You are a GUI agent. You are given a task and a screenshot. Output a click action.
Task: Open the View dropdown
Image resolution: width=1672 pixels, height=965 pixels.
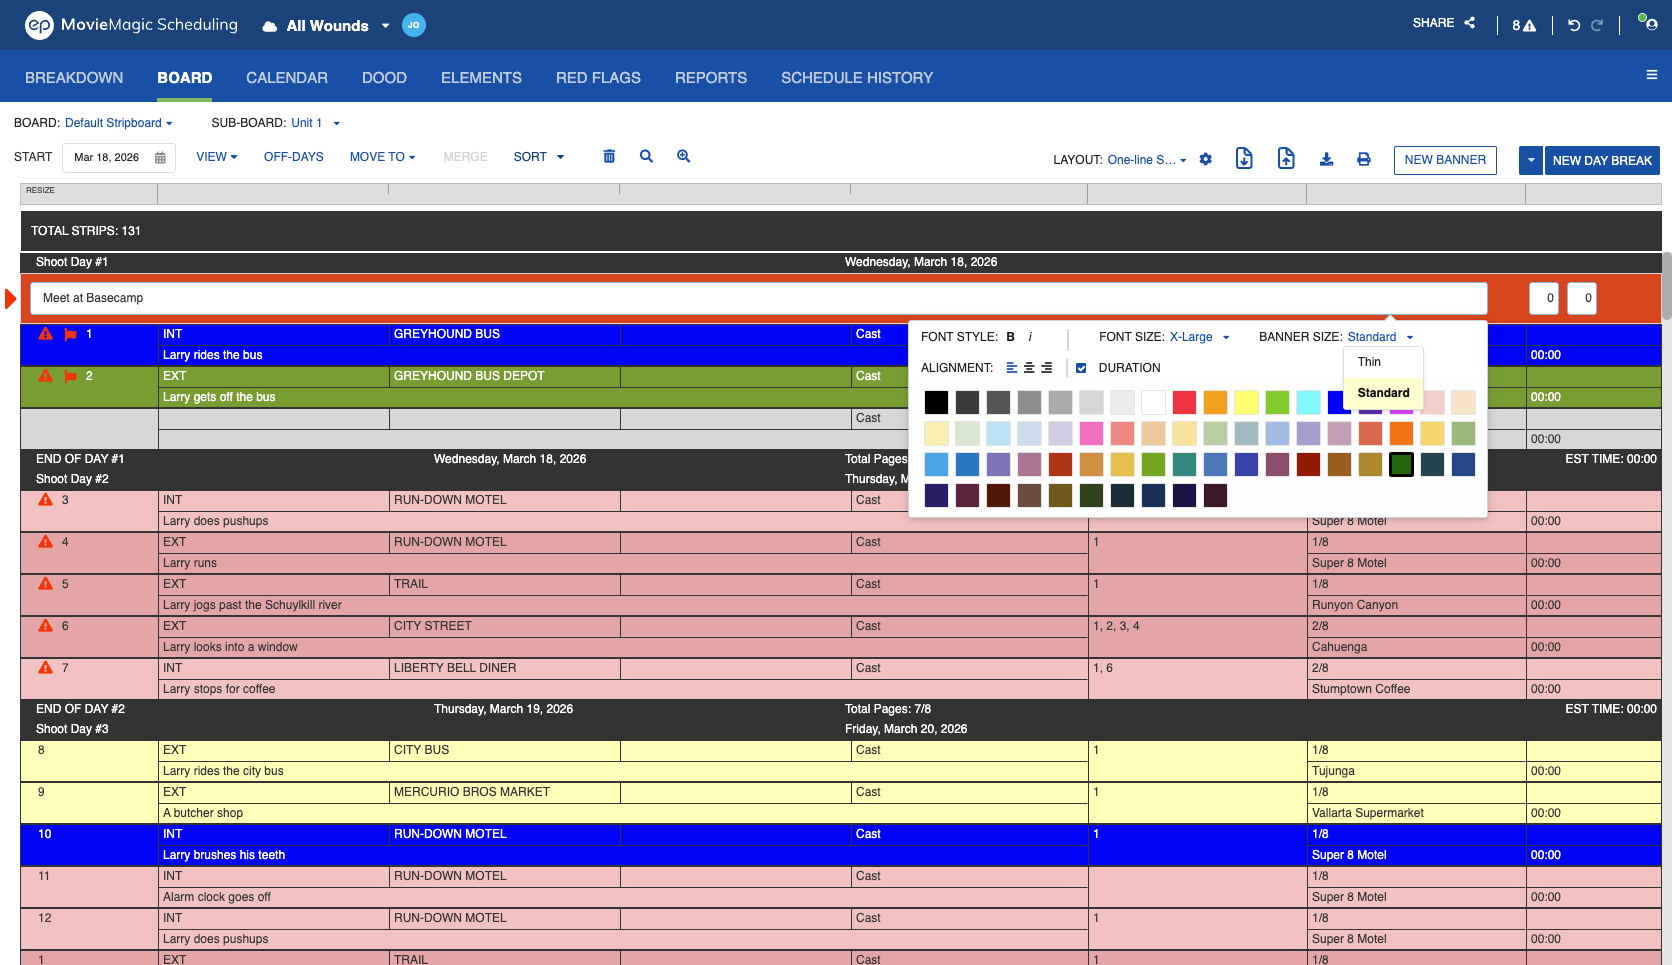coord(216,157)
